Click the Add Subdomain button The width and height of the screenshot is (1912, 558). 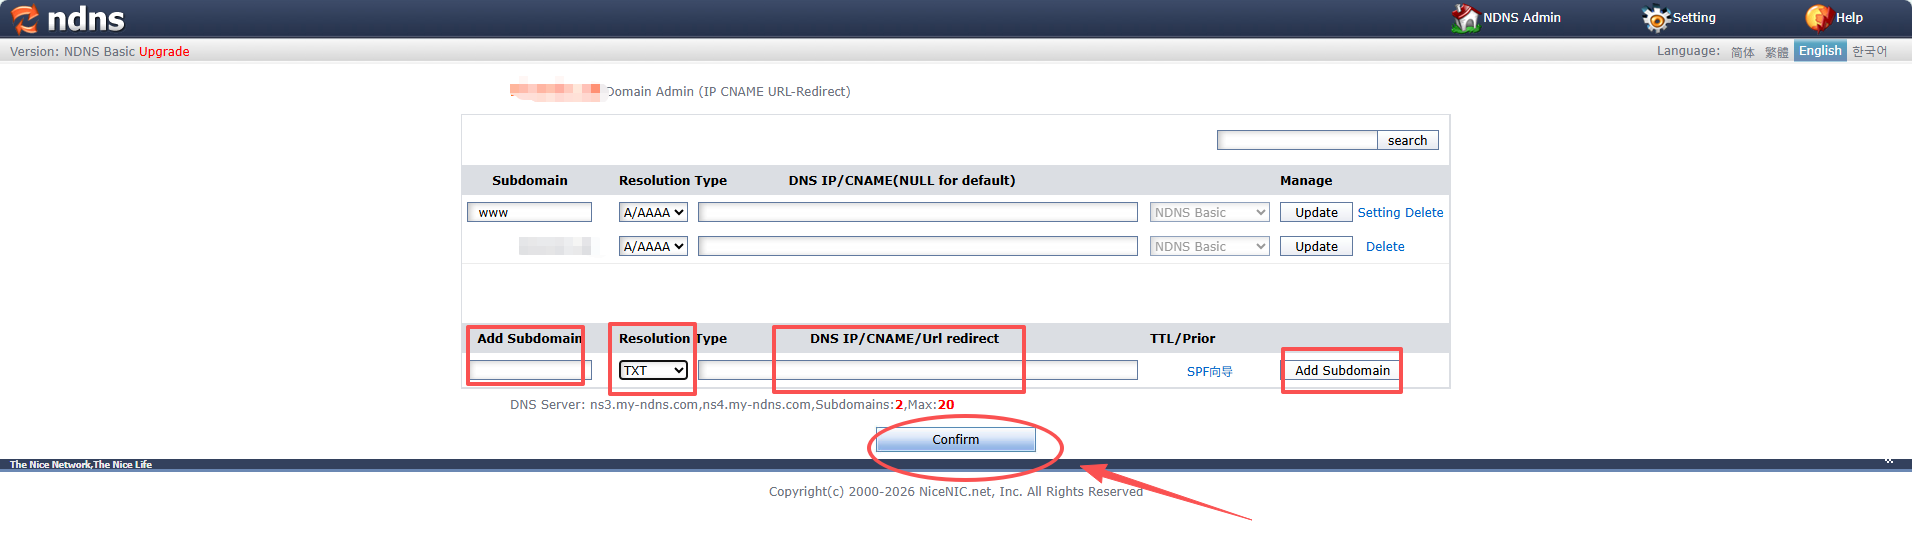pyautogui.click(x=1341, y=371)
